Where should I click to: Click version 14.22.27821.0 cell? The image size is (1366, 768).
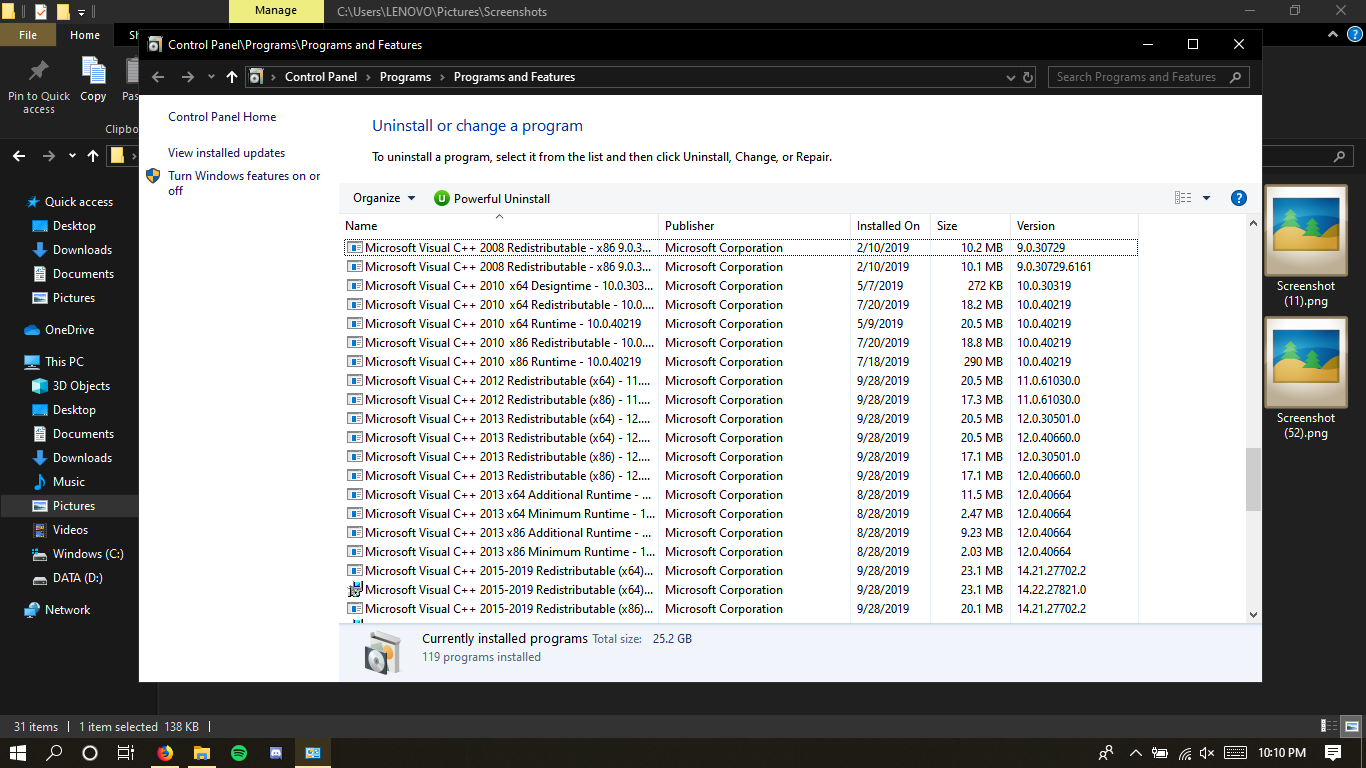tap(1051, 590)
